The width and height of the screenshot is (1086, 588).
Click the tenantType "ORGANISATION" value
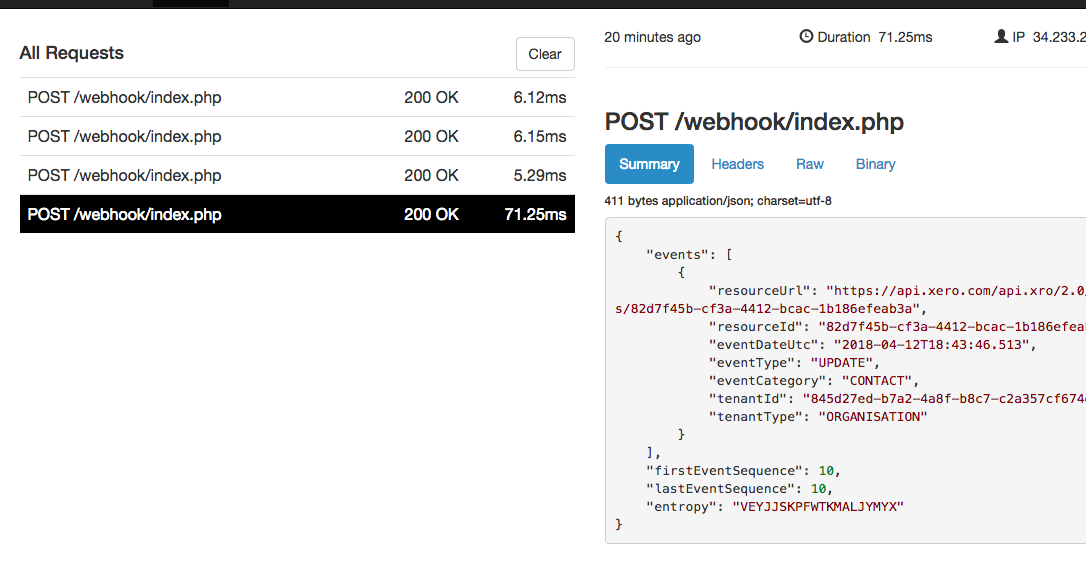coord(872,417)
